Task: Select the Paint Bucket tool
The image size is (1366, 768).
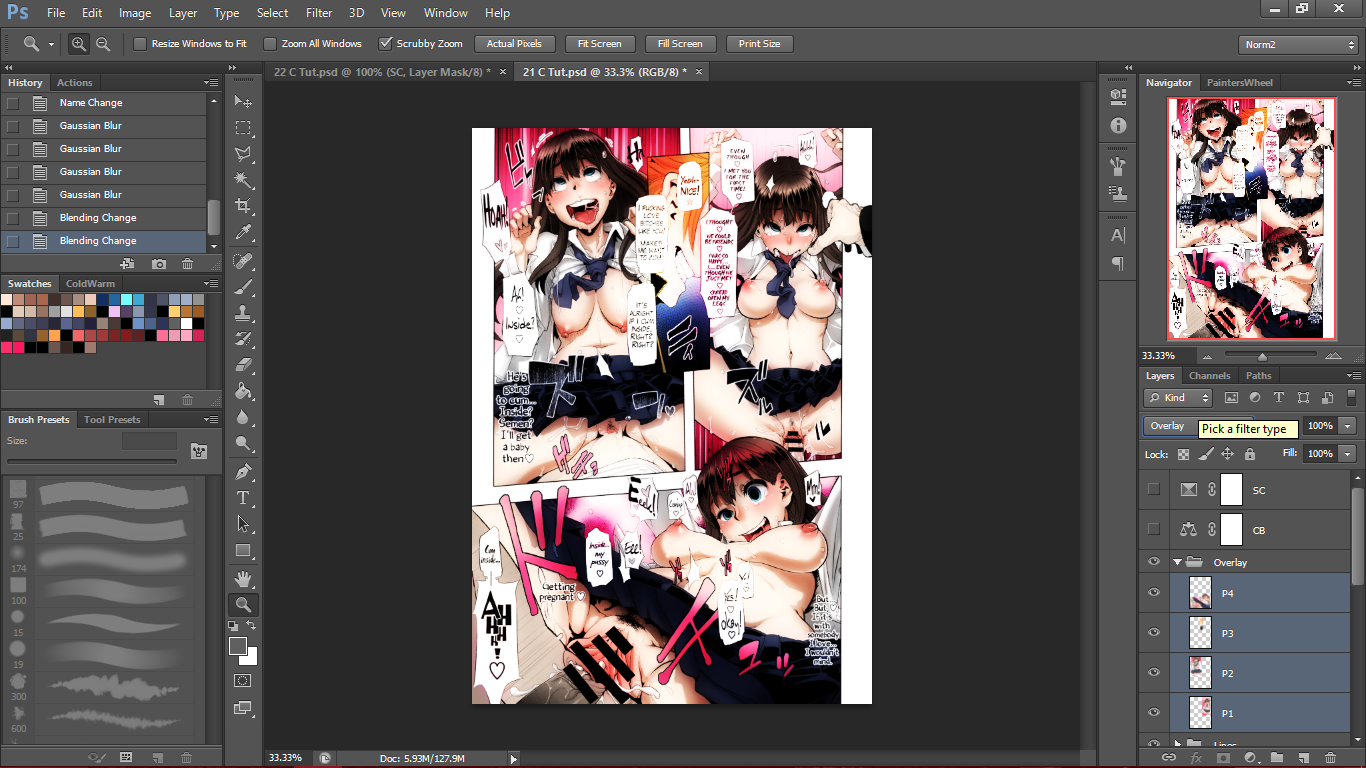Action: tap(243, 391)
